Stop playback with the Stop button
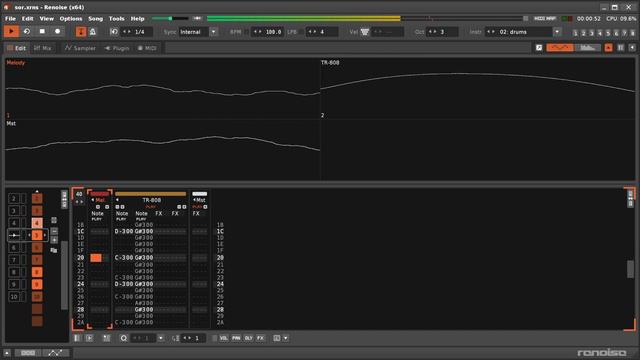Image resolution: width=640 pixels, height=360 pixels. tap(42, 31)
